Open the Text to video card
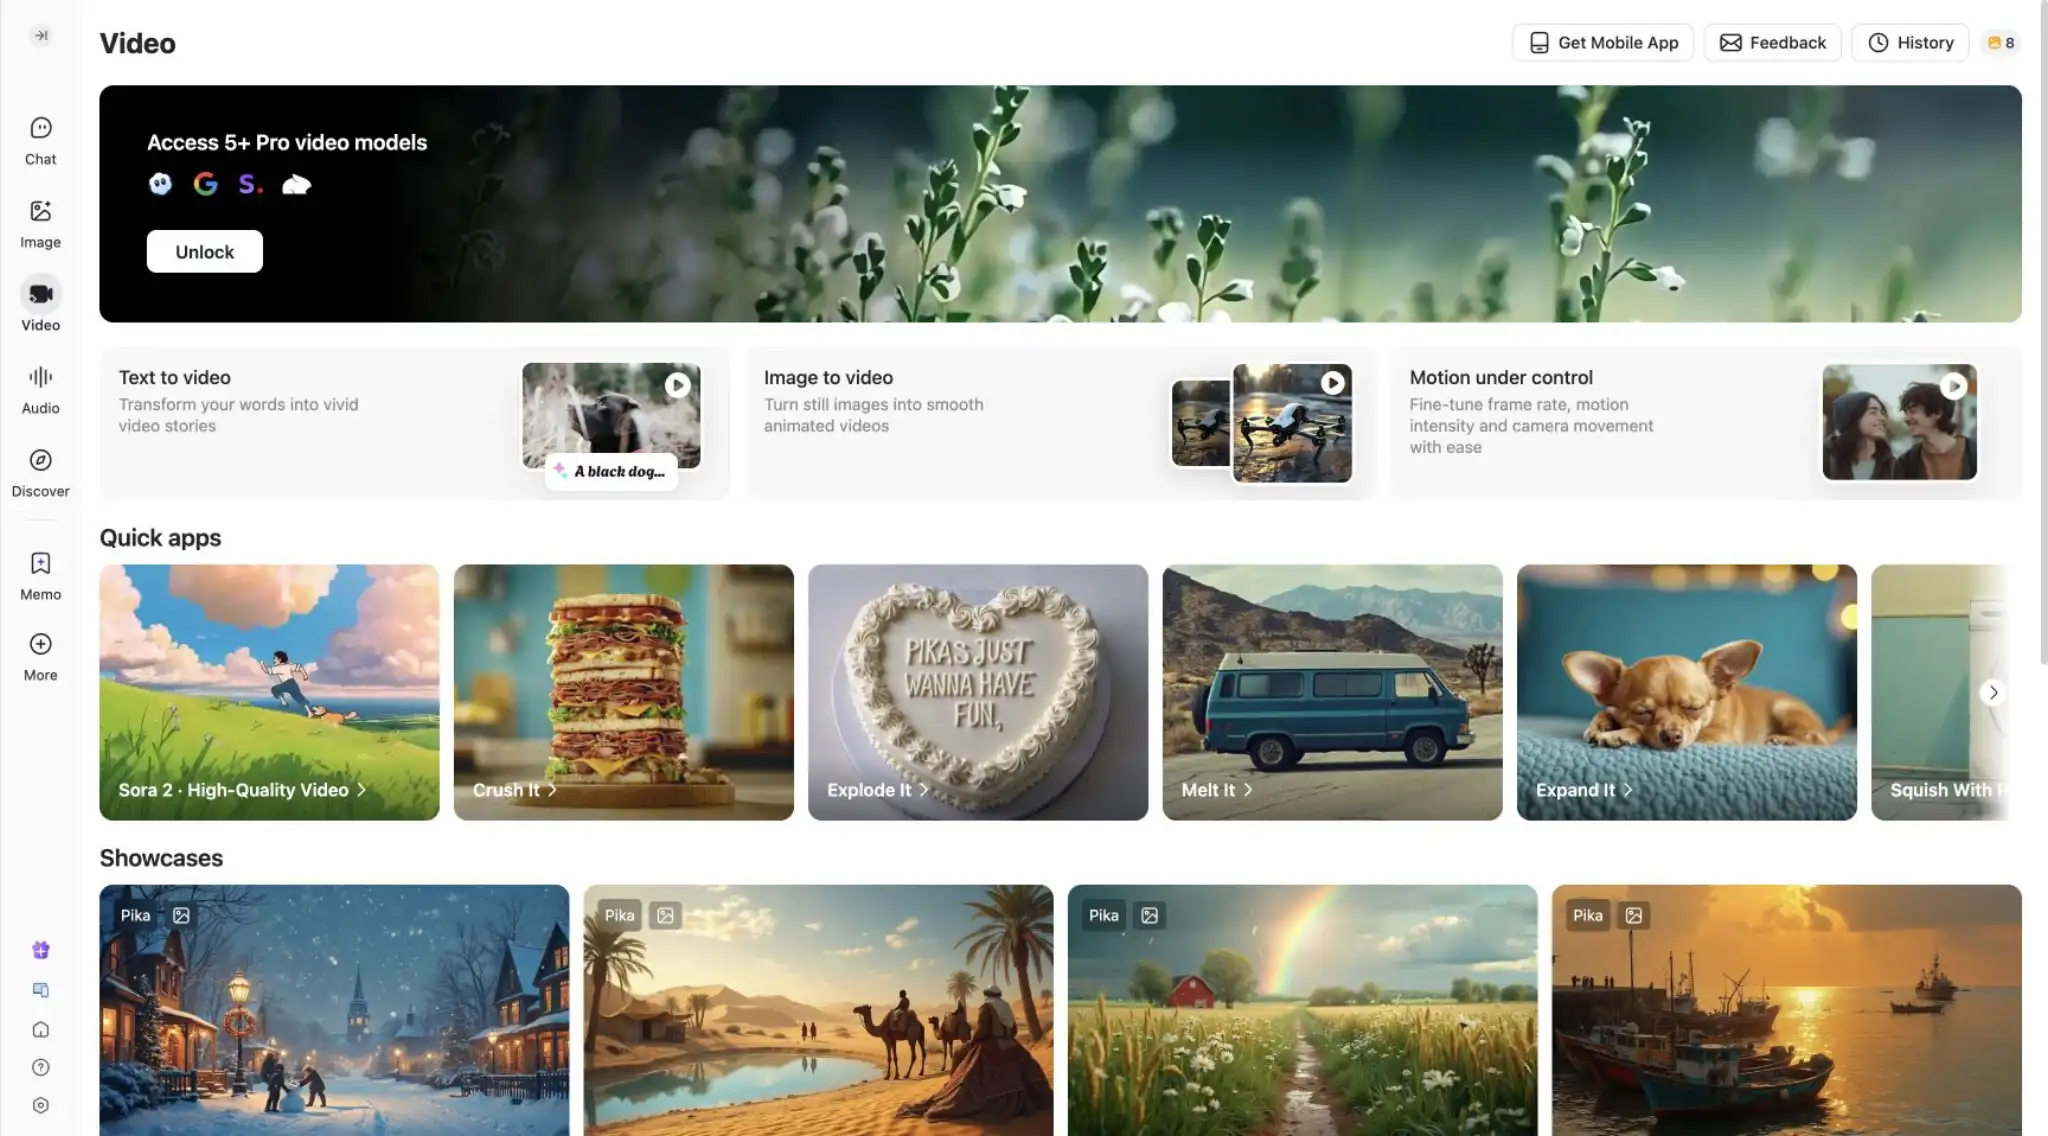Image resolution: width=2048 pixels, height=1136 pixels. 414,423
